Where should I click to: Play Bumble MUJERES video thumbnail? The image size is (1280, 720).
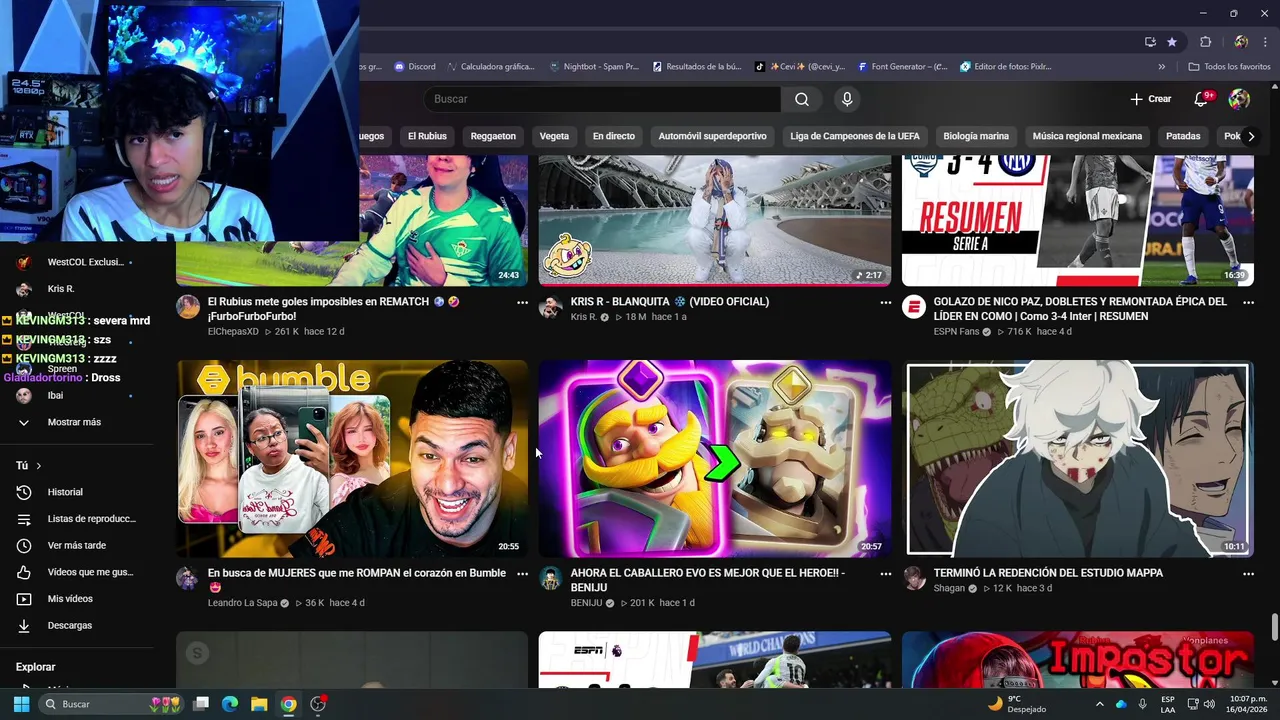(352, 459)
